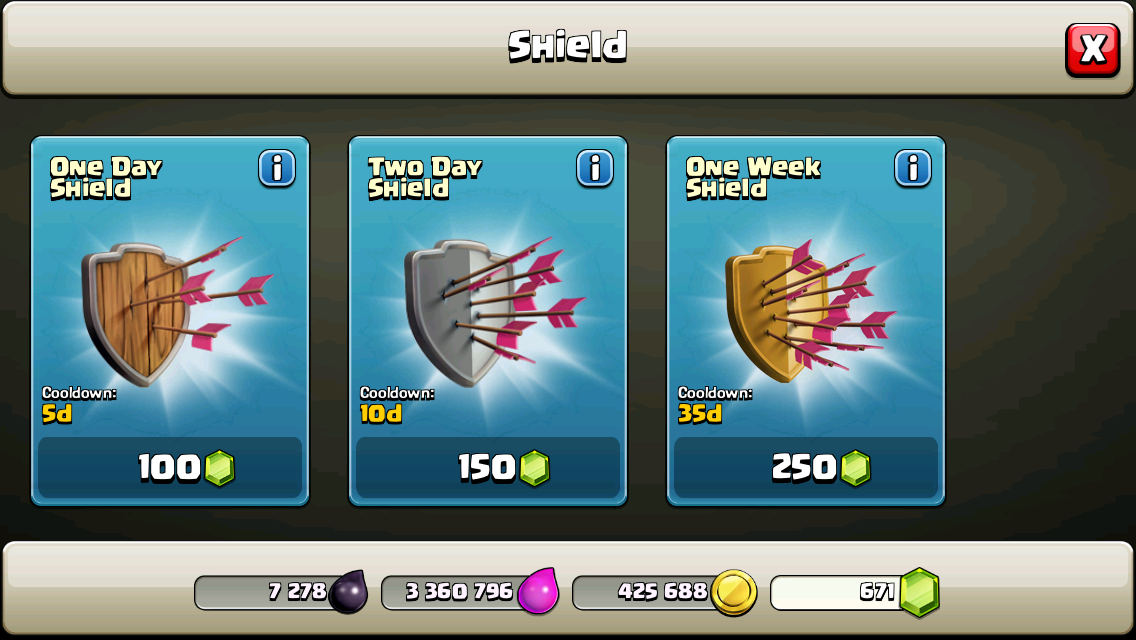Click the golden shield with arrows image
Screen dimensions: 1136x640
click(x=810, y=310)
